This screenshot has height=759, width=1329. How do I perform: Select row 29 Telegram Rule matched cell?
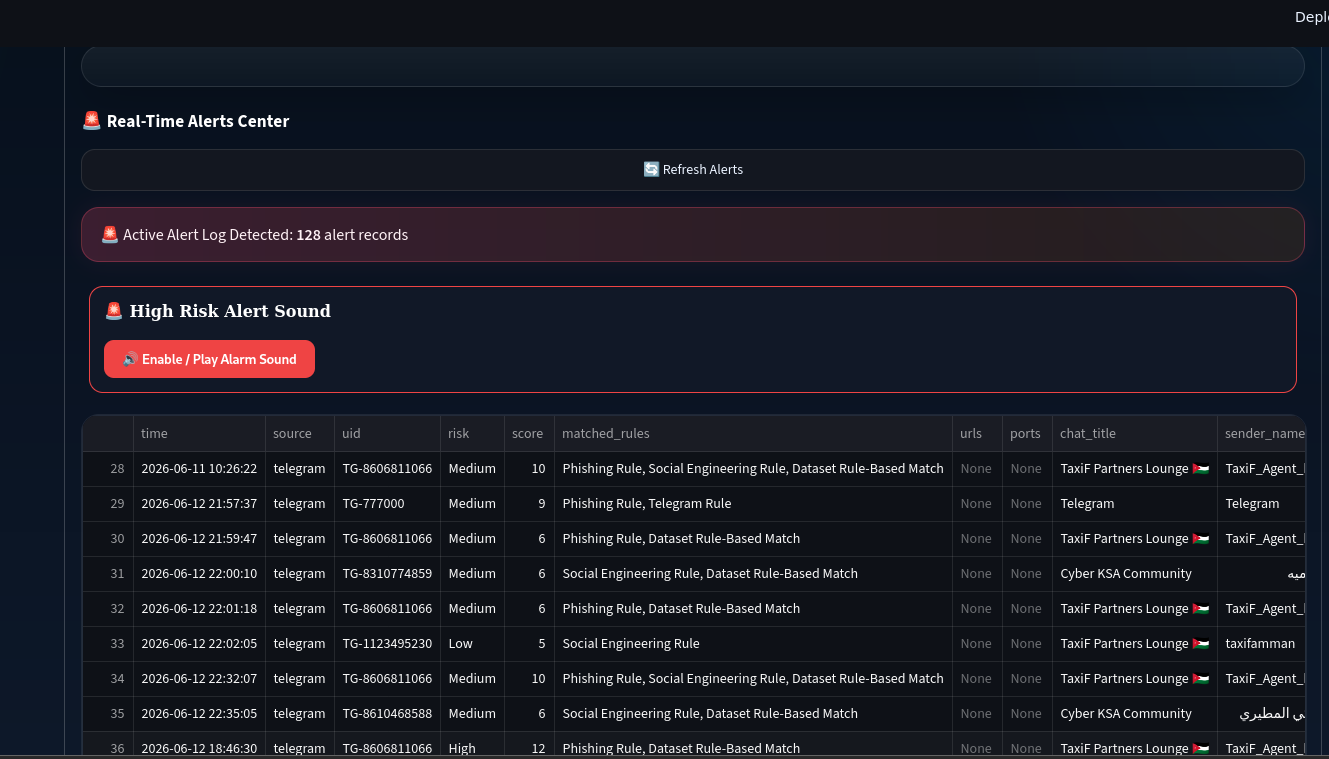[x=753, y=504]
